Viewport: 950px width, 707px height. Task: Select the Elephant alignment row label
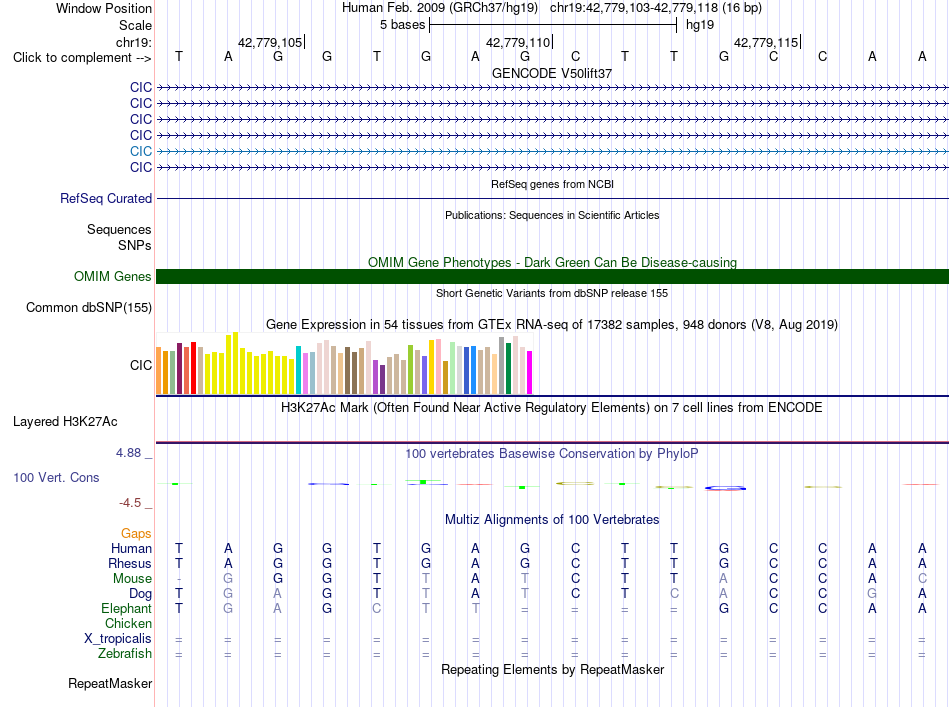pyautogui.click(x=126, y=609)
